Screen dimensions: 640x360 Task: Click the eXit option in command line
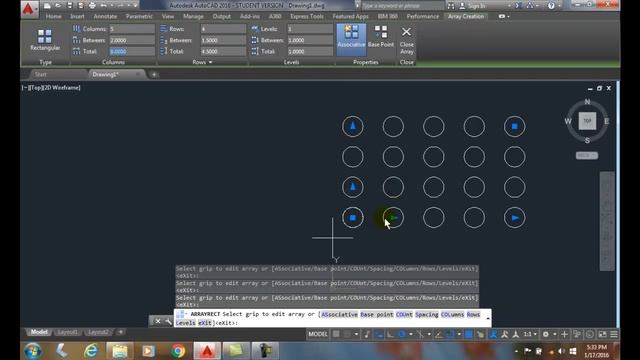[x=204, y=323]
